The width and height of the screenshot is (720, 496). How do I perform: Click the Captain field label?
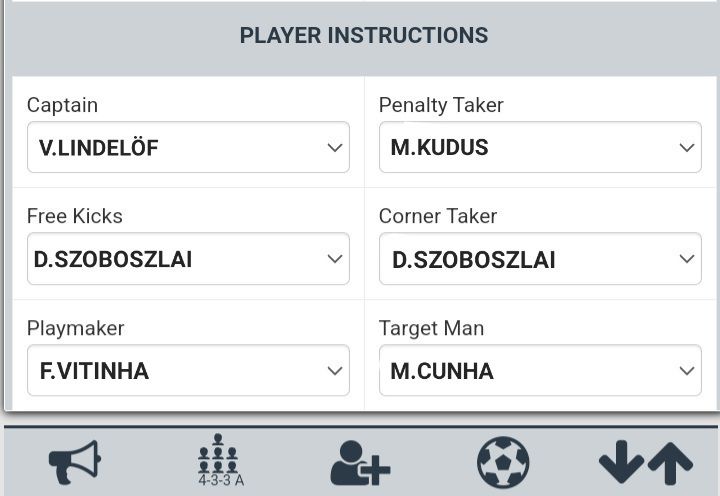coord(62,105)
